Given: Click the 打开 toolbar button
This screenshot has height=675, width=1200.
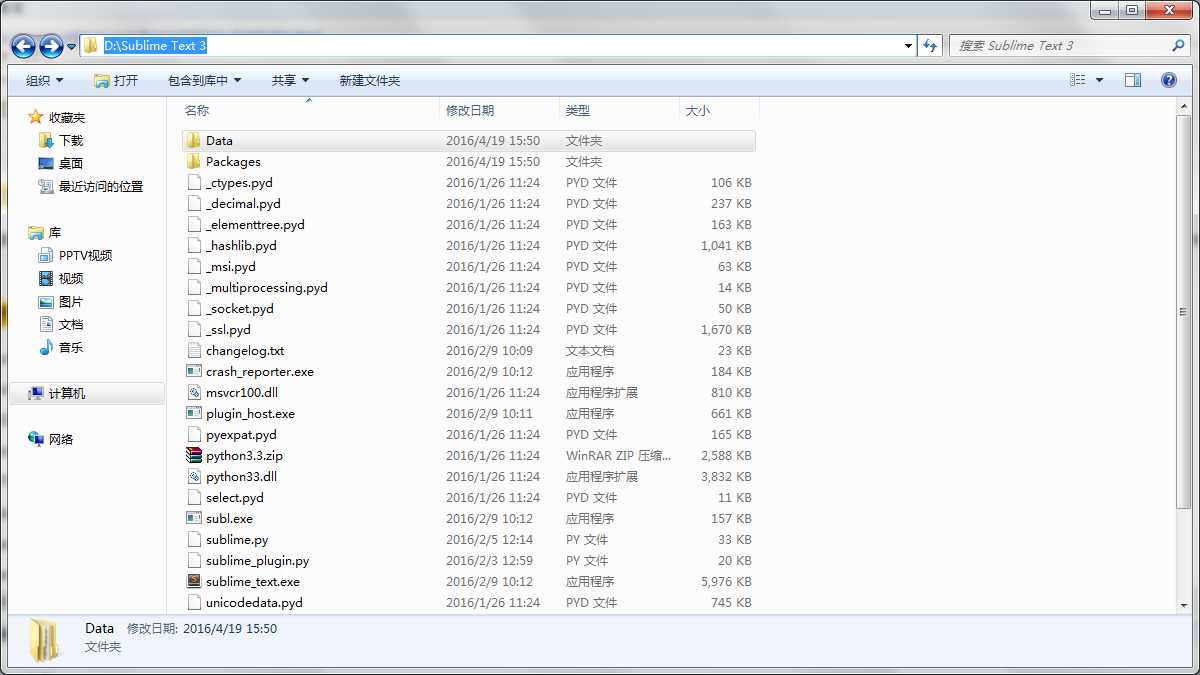Looking at the screenshot, I should coord(116,80).
